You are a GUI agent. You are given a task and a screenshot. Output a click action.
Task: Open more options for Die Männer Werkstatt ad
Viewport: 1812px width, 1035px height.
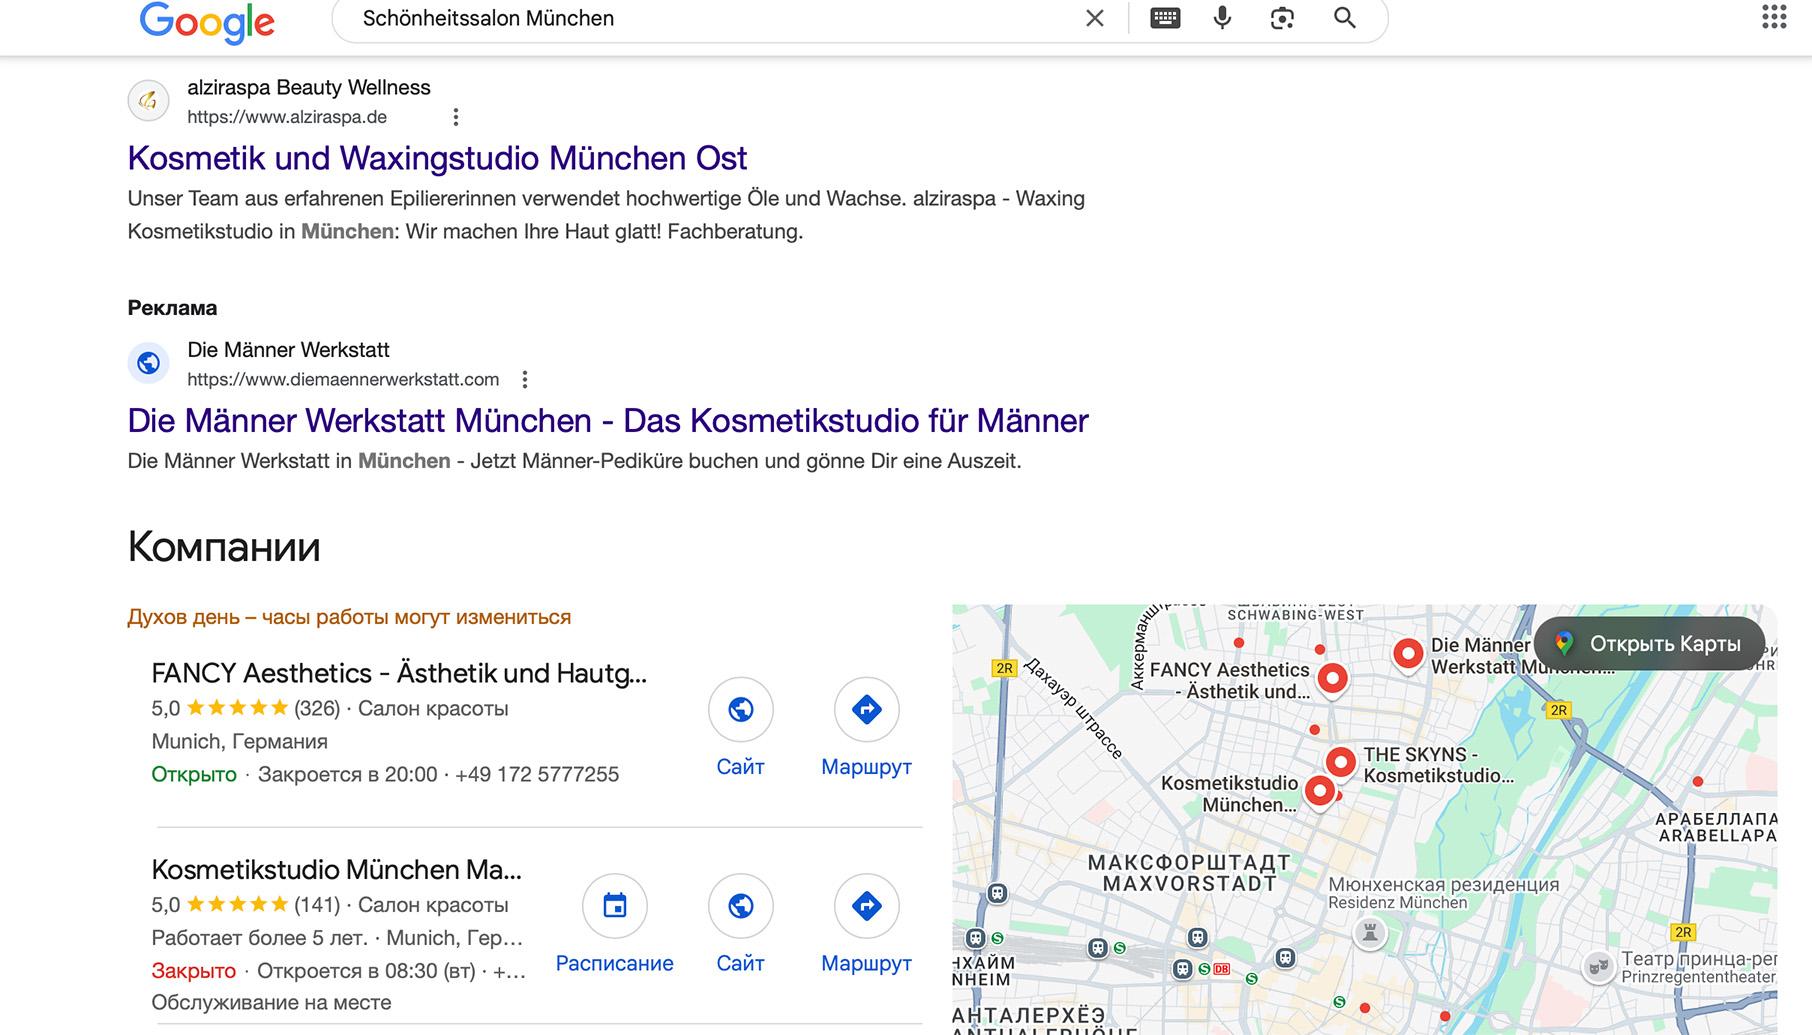point(525,379)
